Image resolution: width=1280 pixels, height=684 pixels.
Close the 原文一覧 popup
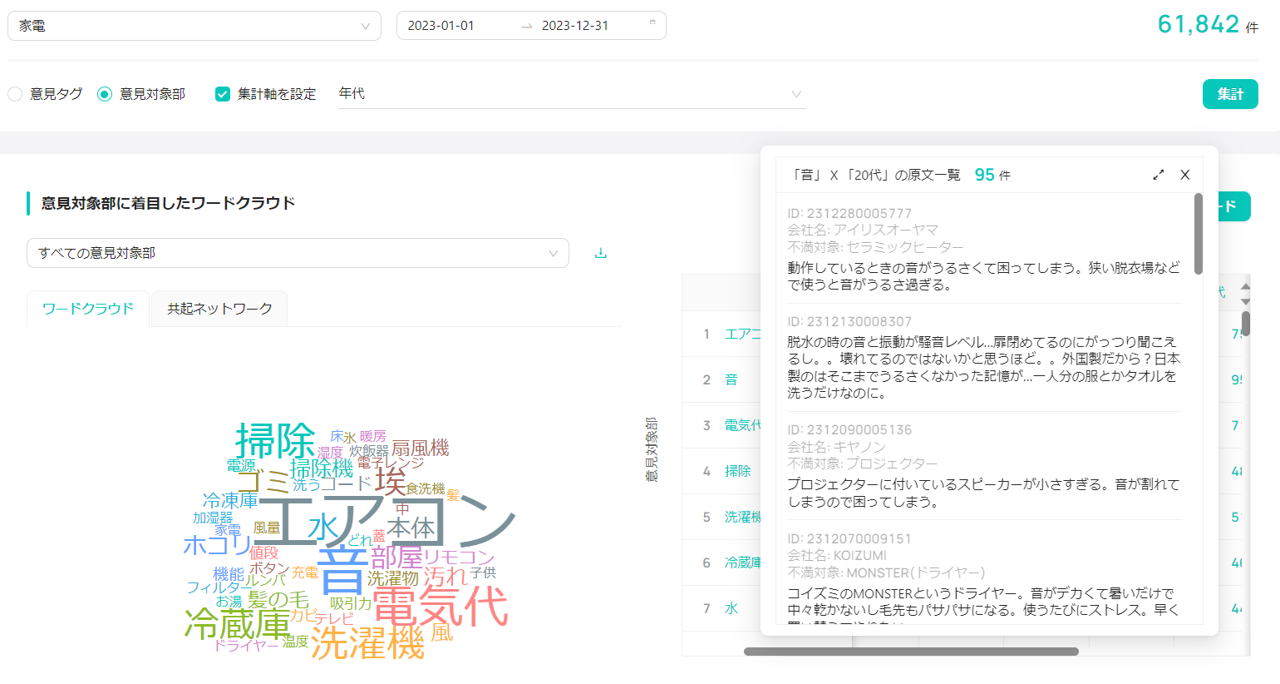coord(1185,174)
